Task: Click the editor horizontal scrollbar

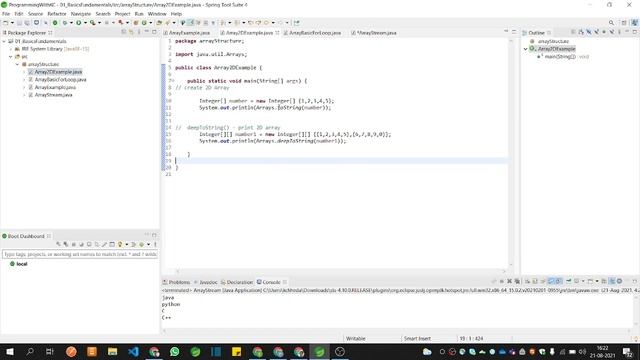Action: [341, 271]
